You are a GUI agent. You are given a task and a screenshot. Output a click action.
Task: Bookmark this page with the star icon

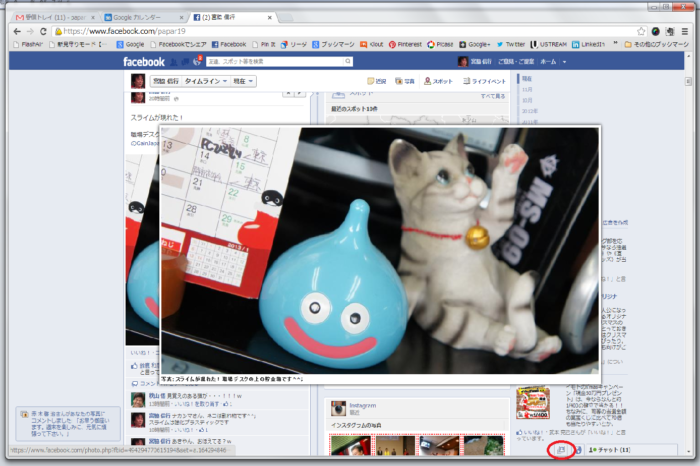click(x=641, y=31)
